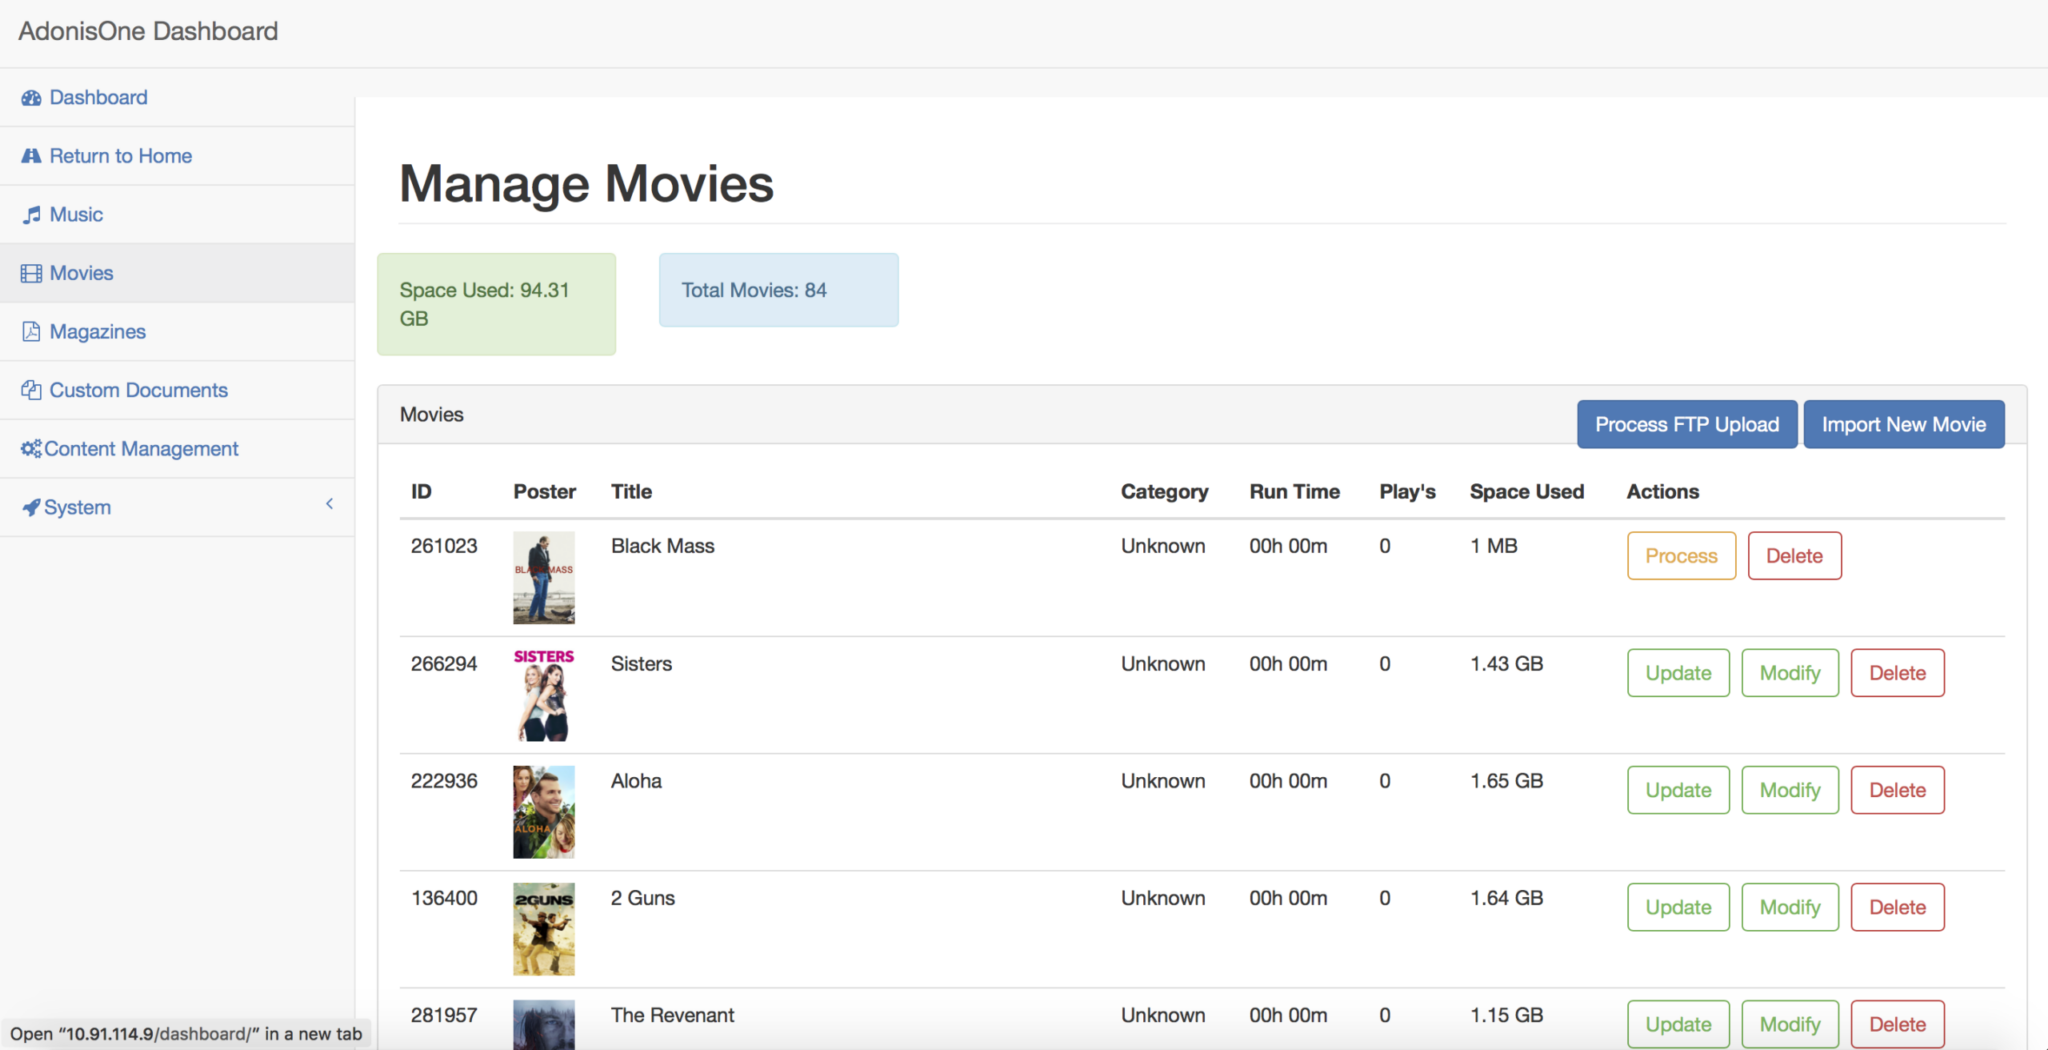Expand the System menu chevron
The height and width of the screenshot is (1050, 2048).
[x=329, y=504]
